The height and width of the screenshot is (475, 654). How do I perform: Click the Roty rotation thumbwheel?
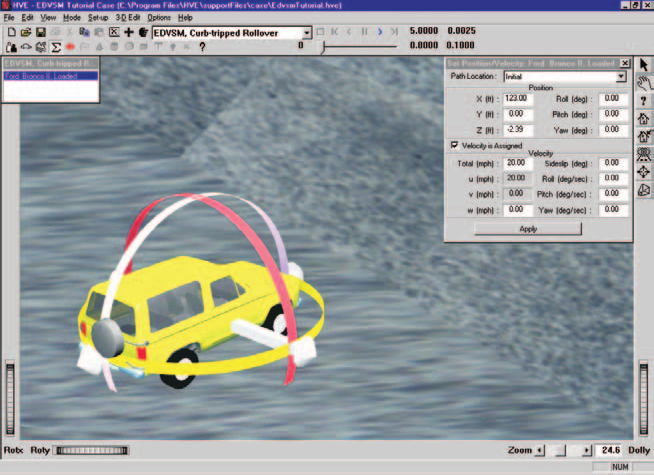point(92,450)
